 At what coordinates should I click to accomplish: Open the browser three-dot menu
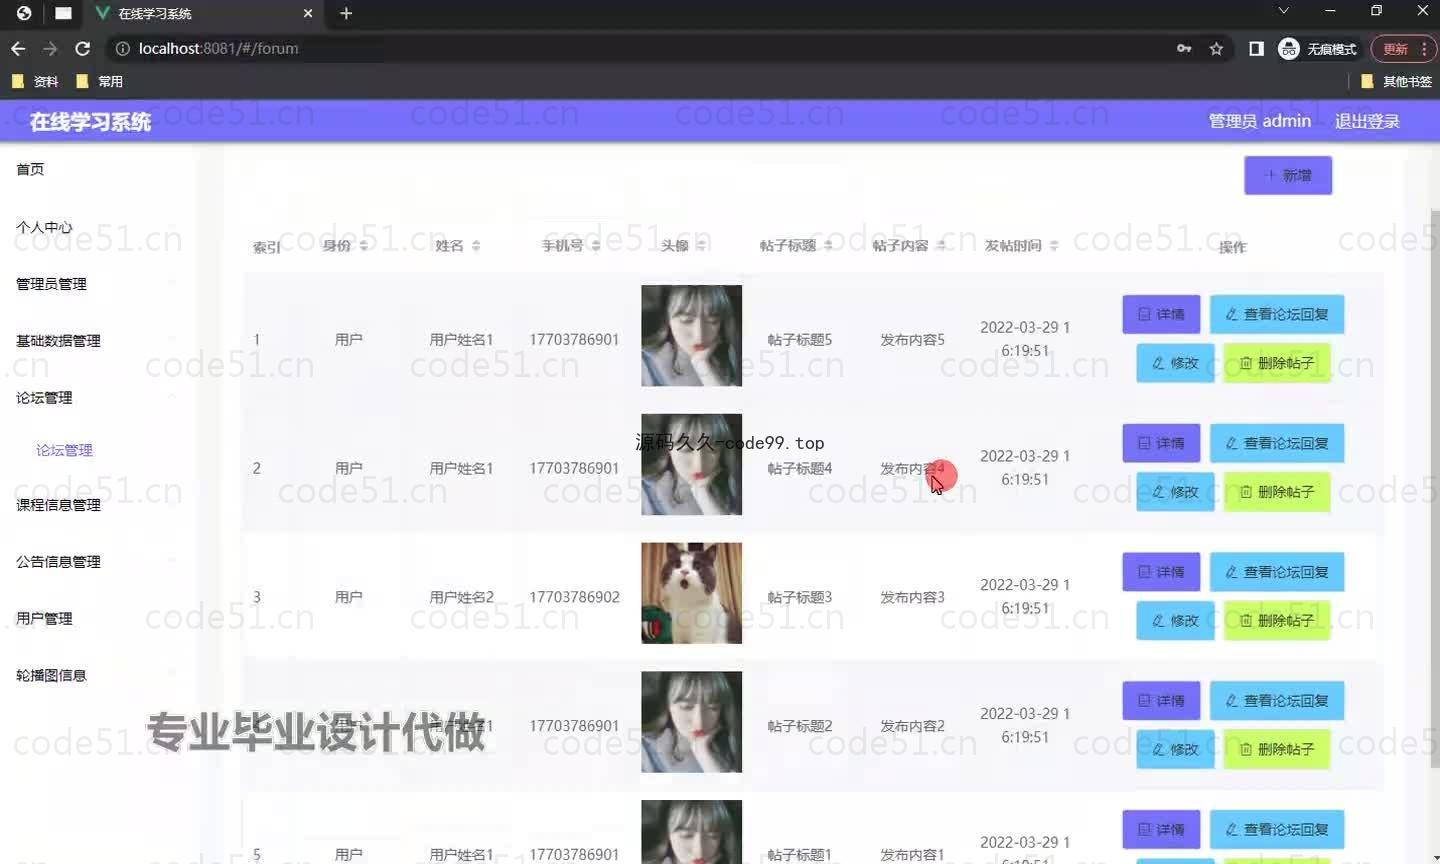click(1424, 48)
